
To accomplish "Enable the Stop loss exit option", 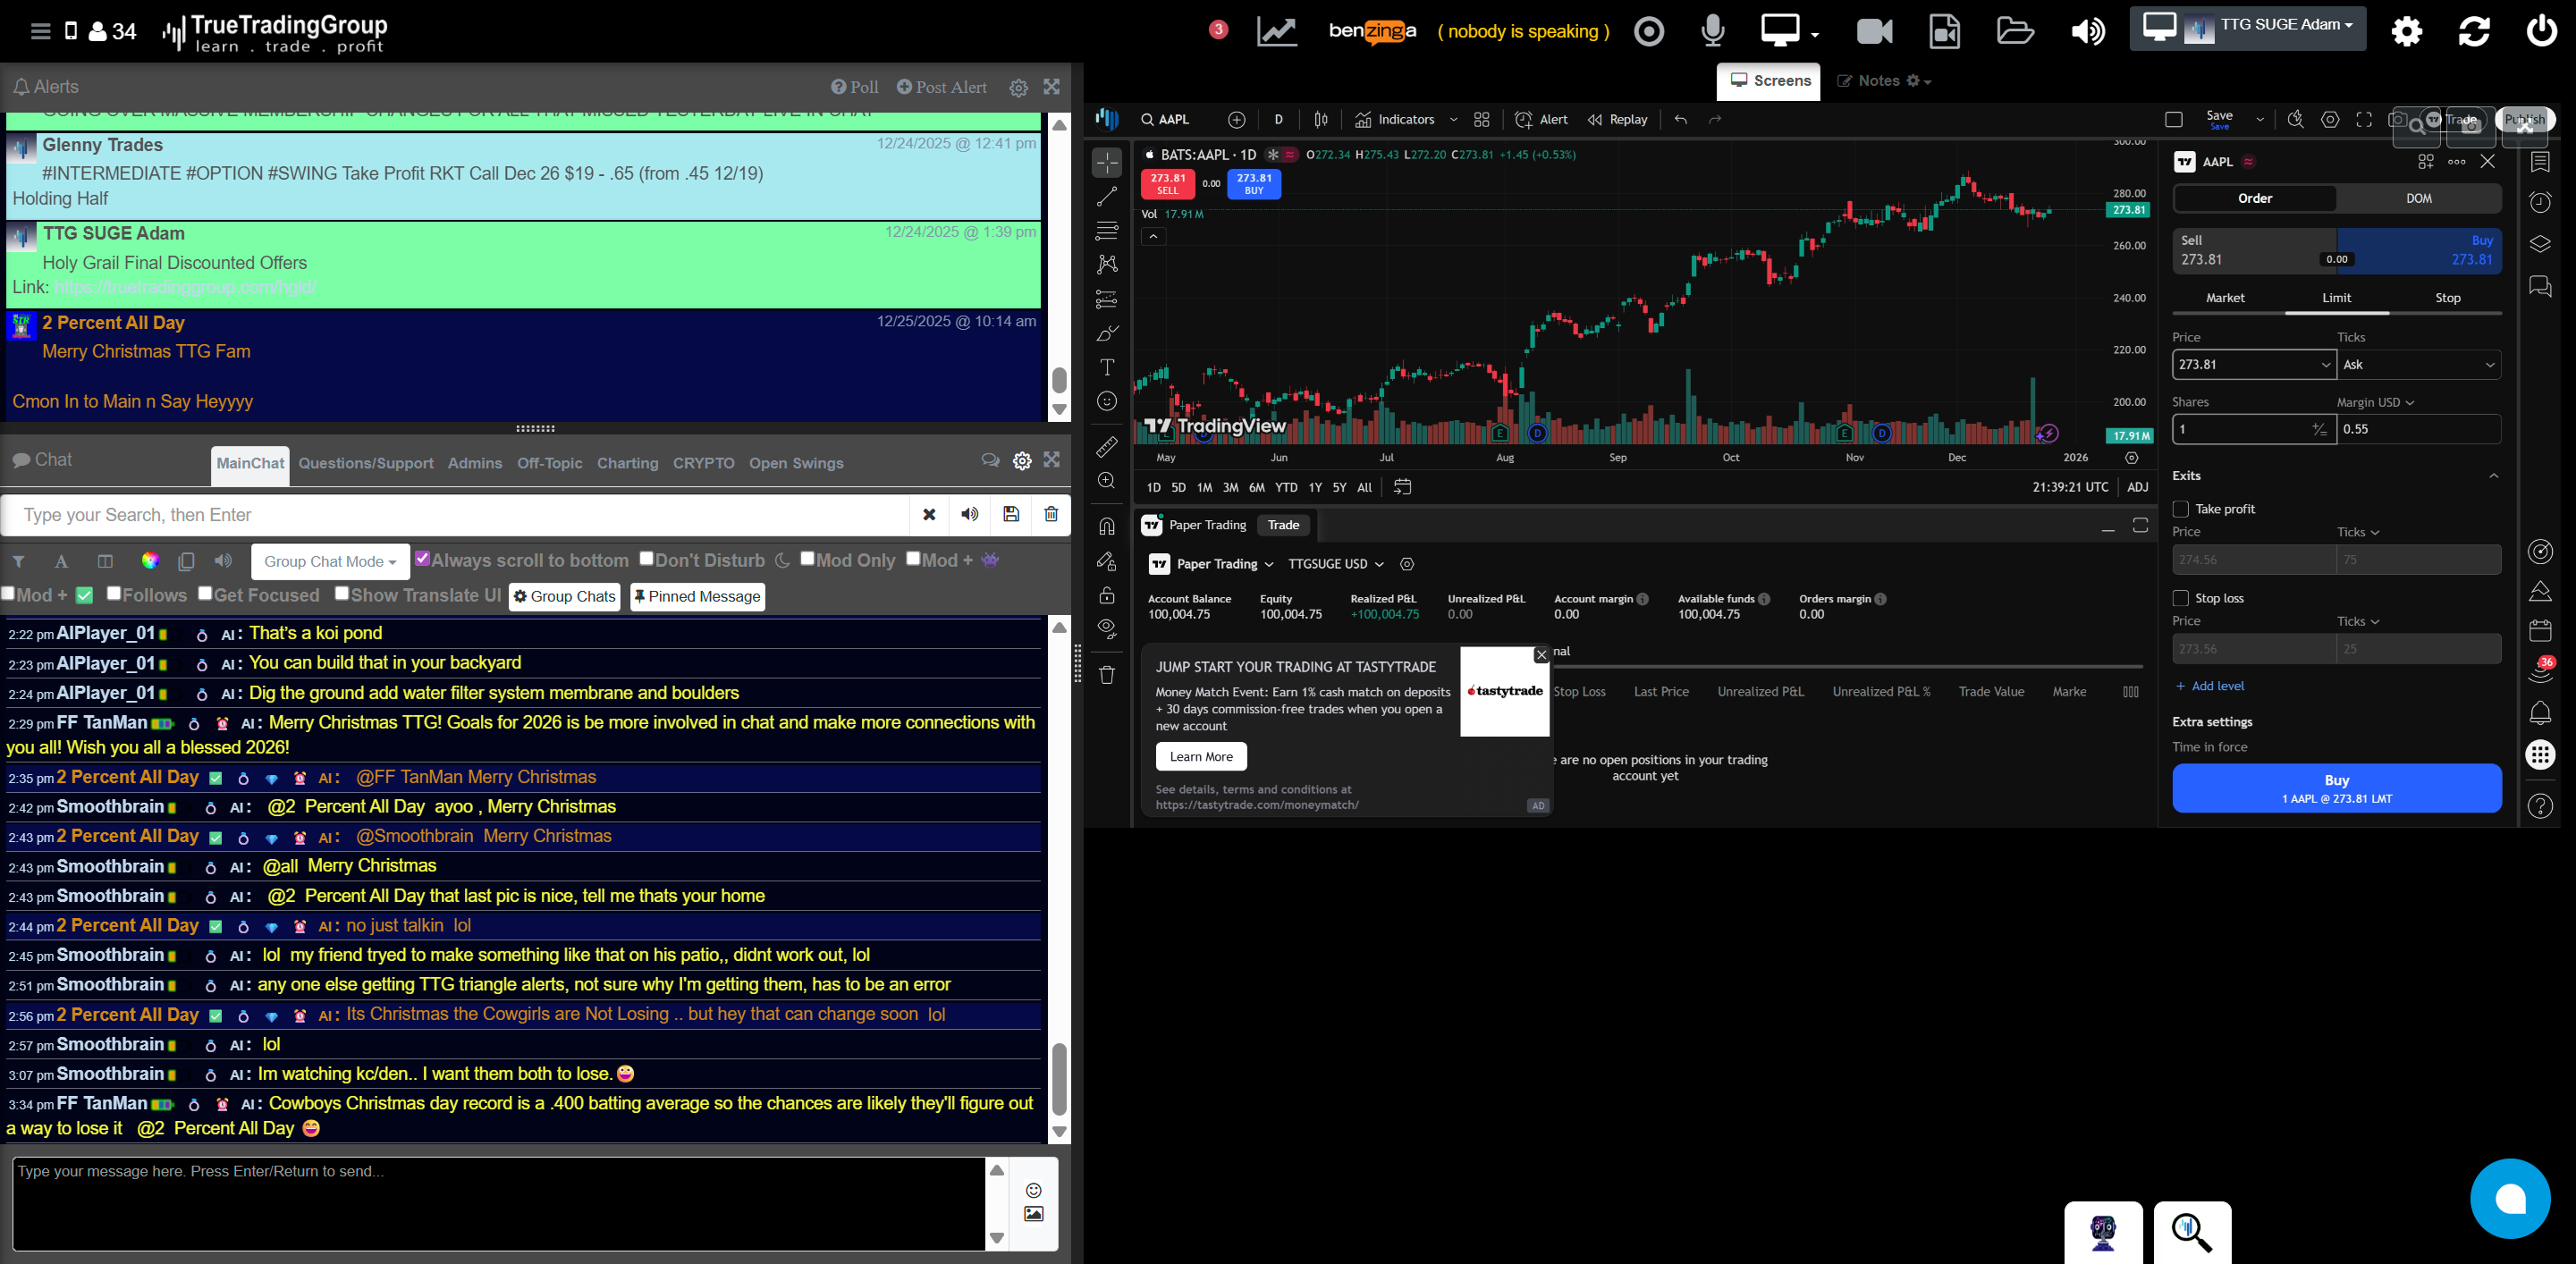I will (x=2181, y=597).
